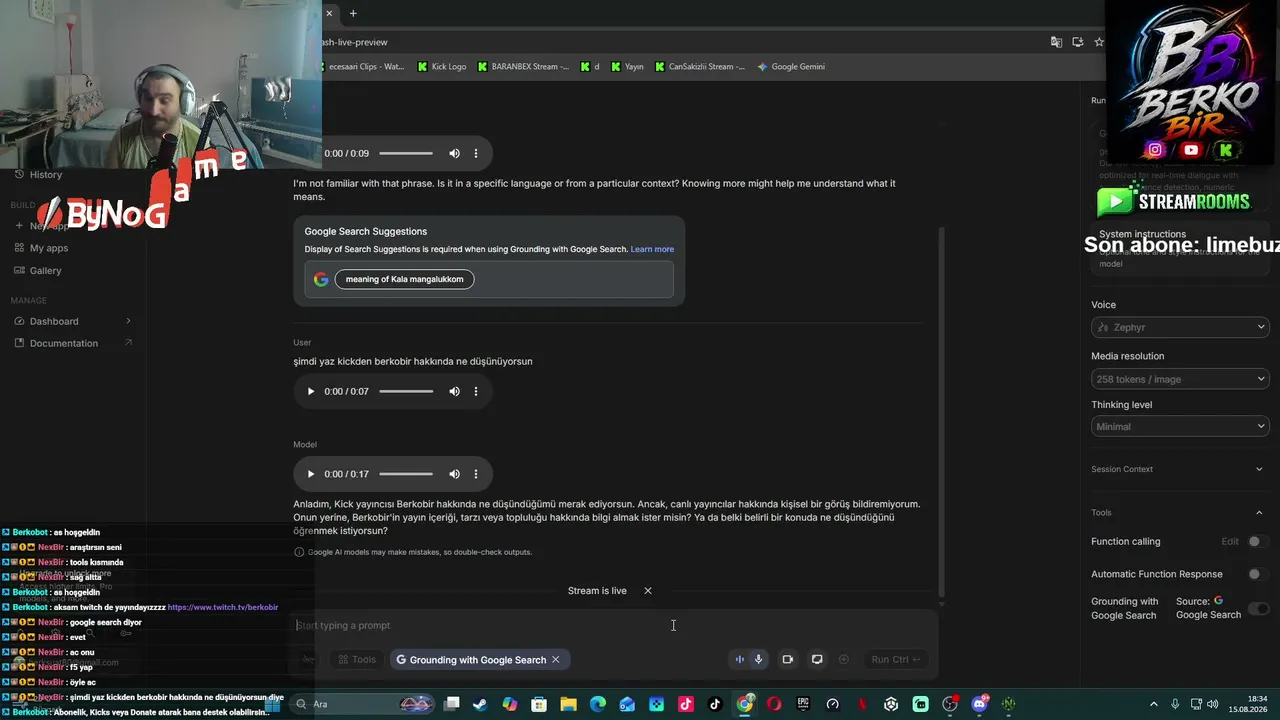This screenshot has height=720, width=1280.
Task: Open the CanSakizlii Stream bookmark
Action: [x=700, y=67]
